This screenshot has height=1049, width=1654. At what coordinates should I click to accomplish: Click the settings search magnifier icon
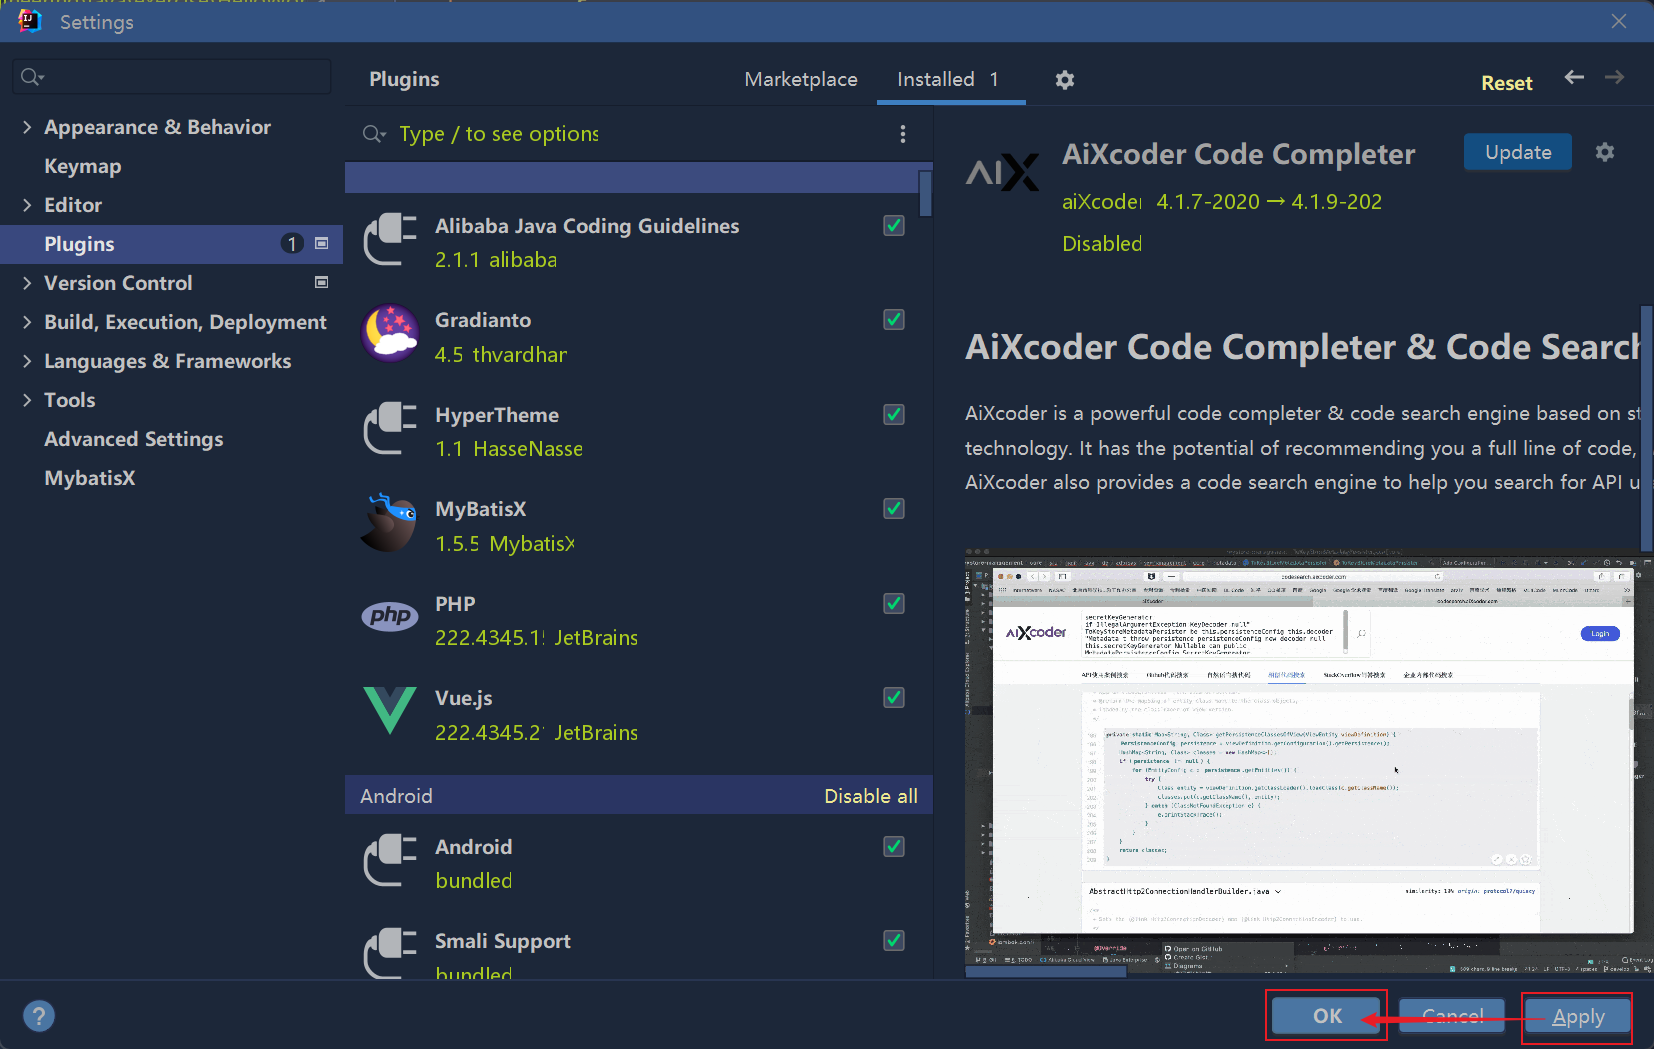point(31,77)
